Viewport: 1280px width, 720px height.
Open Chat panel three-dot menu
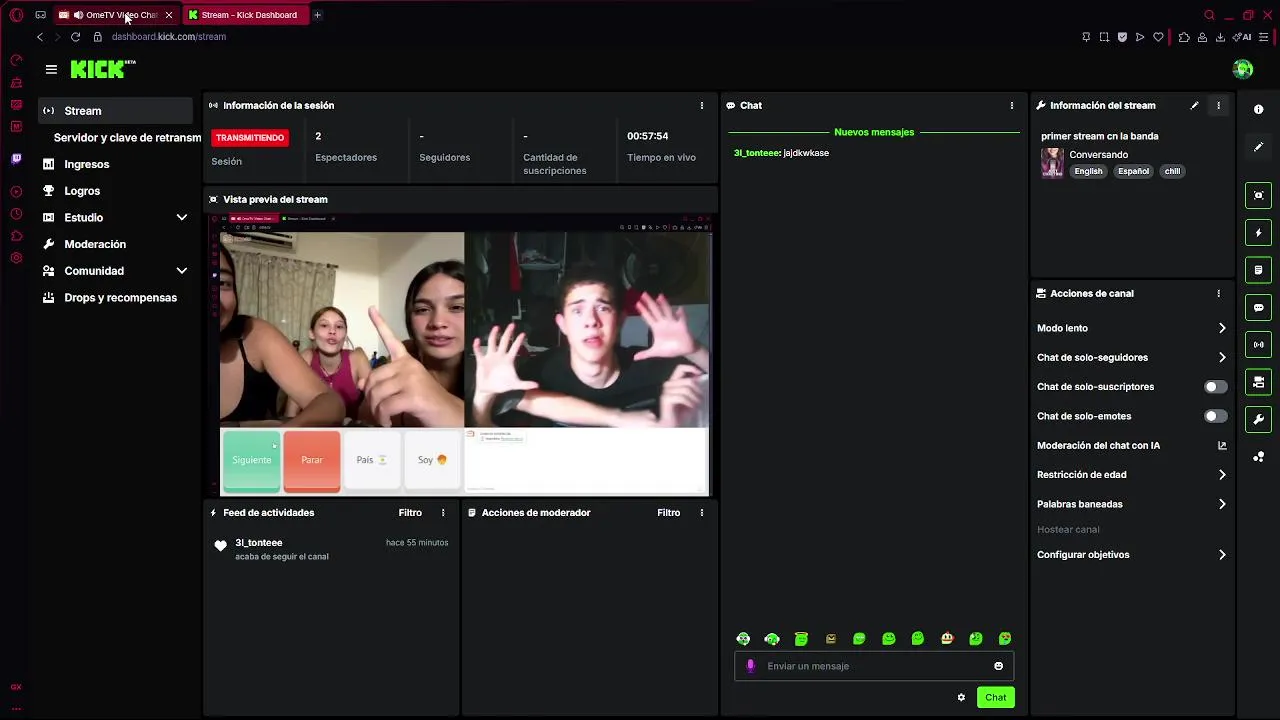[1011, 105]
